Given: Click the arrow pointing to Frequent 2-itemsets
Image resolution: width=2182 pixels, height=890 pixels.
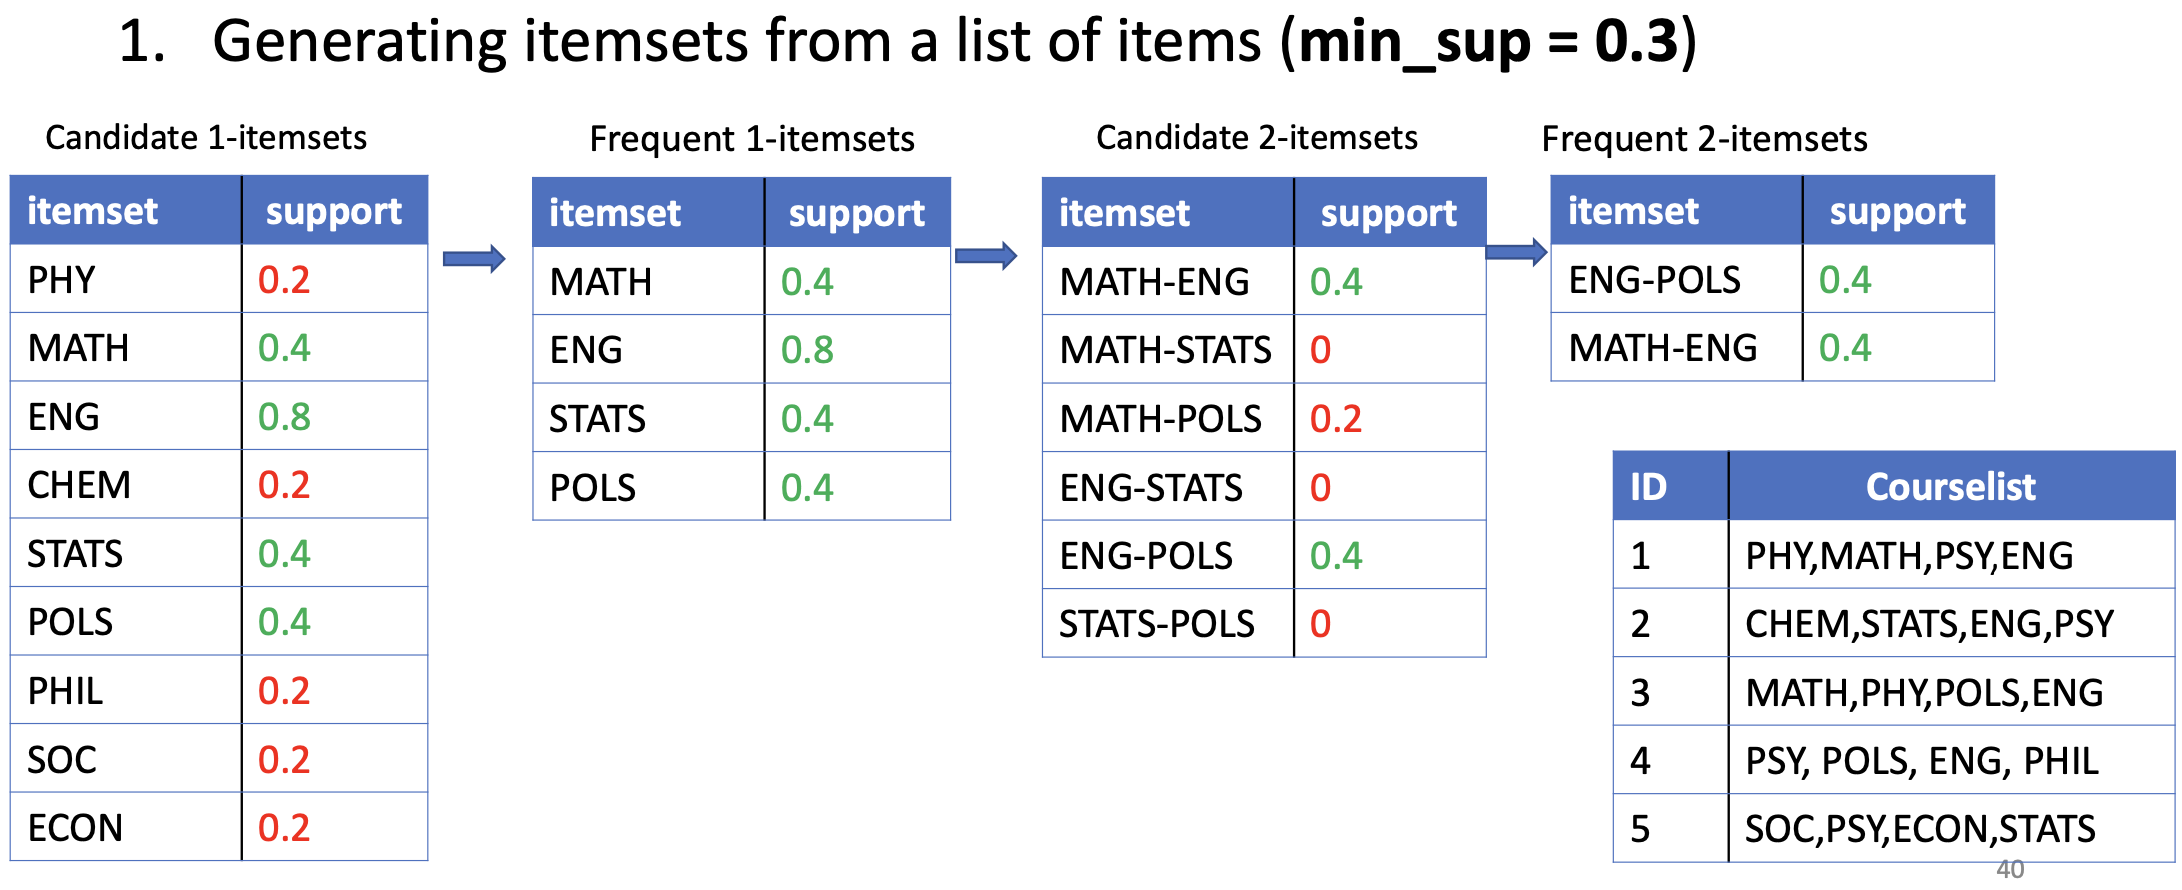Looking at the screenshot, I should click(1517, 252).
